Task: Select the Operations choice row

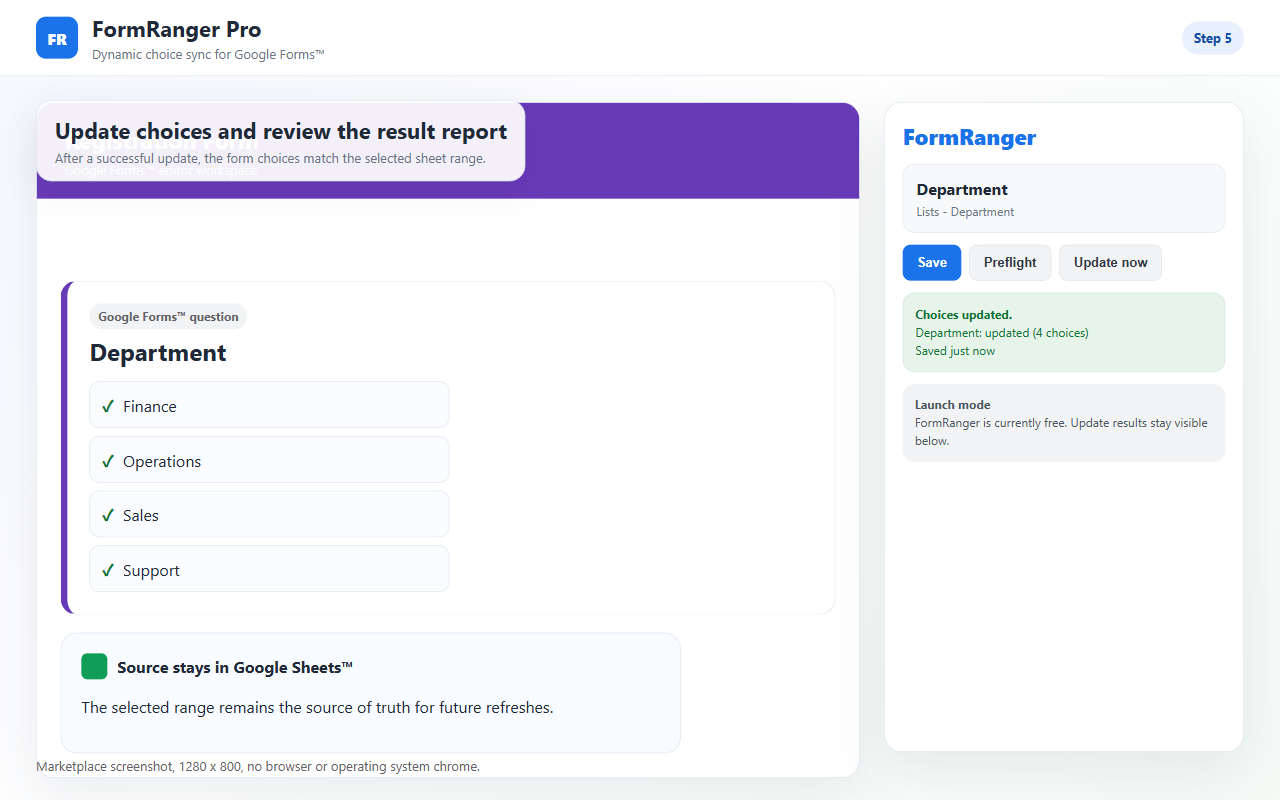Action: pos(269,460)
